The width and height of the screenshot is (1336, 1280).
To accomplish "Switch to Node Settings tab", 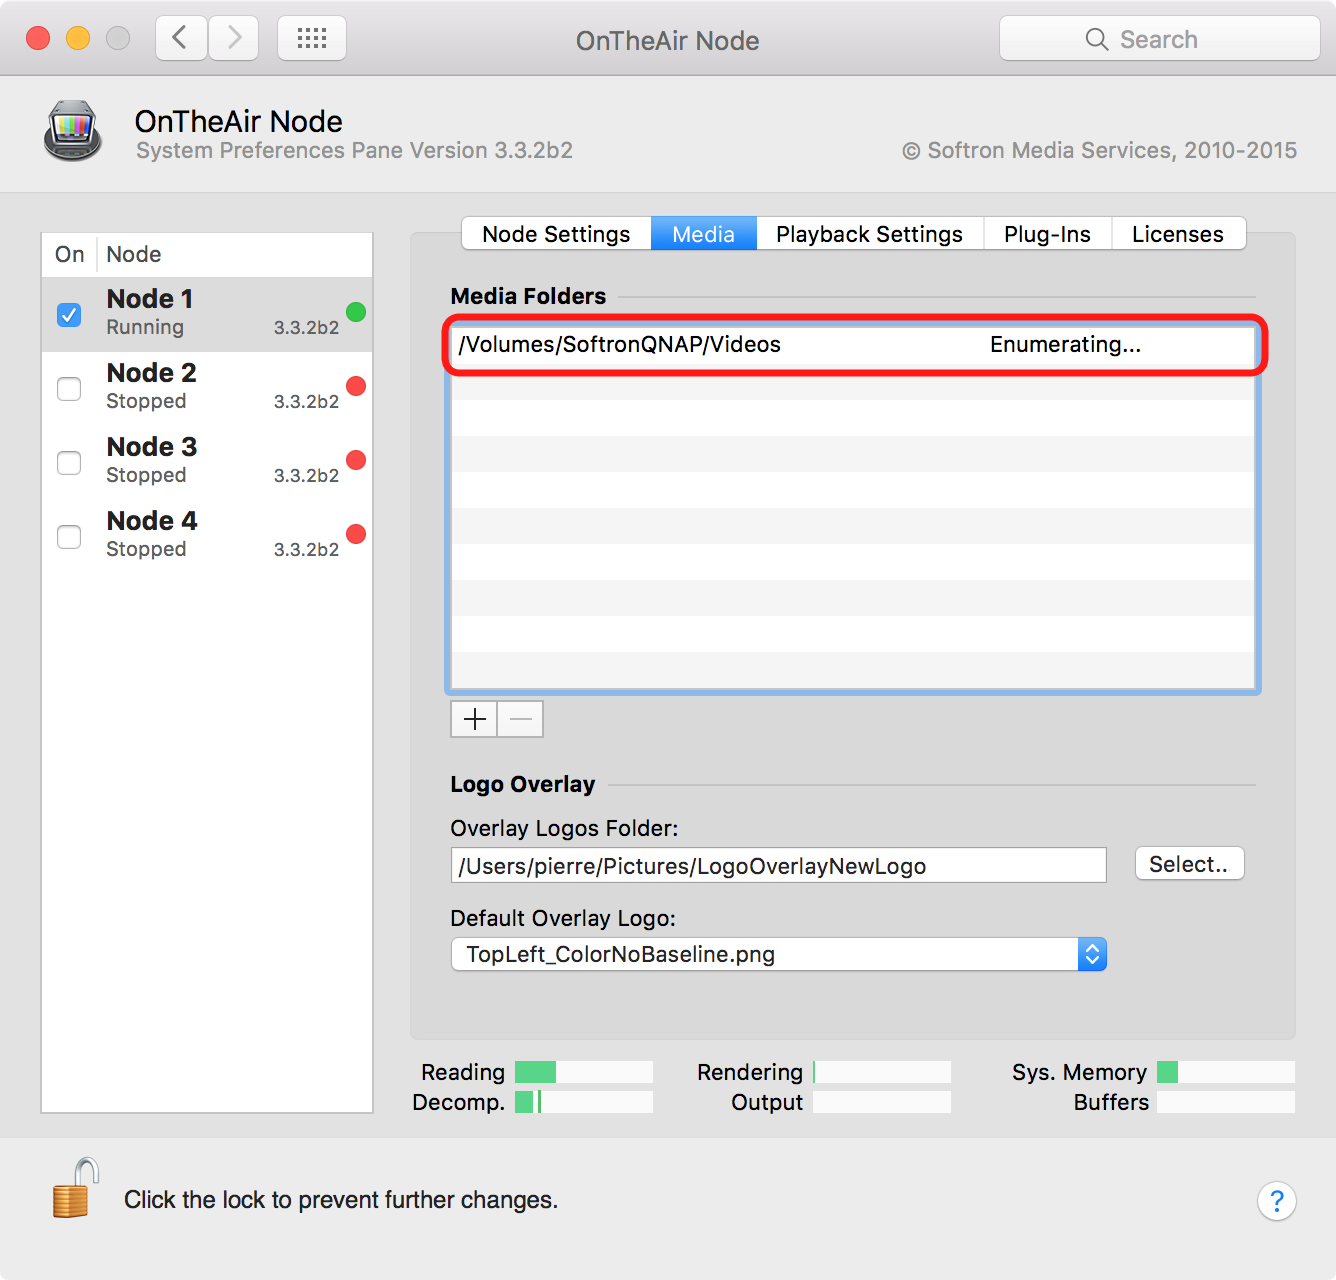I will click(556, 234).
